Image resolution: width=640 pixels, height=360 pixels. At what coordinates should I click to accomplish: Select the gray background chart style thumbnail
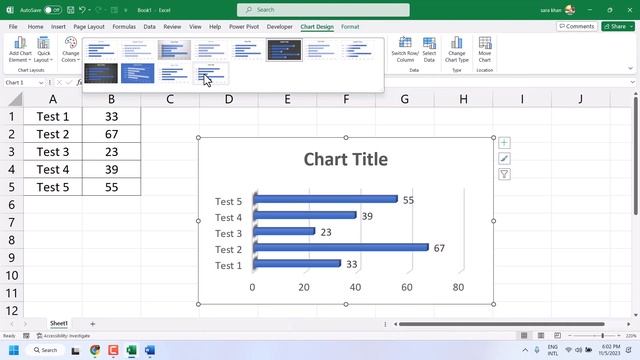point(174,50)
